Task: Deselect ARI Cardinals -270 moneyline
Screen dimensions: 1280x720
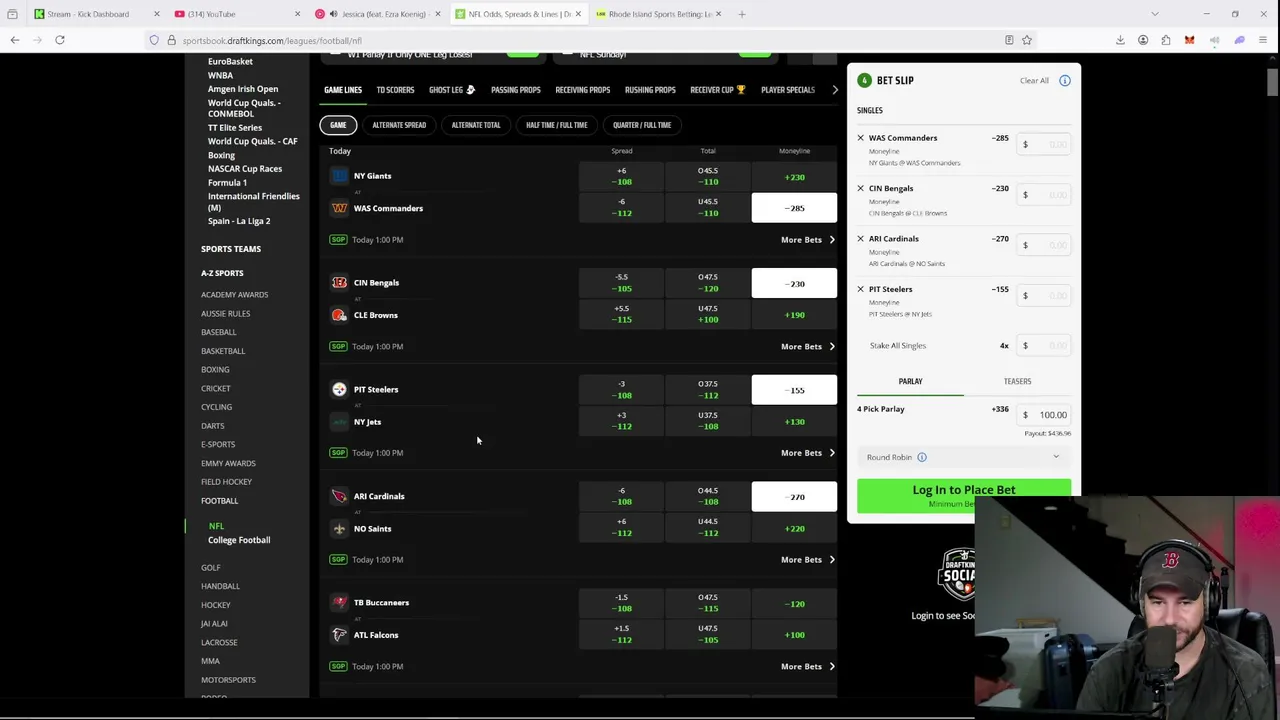Action: (794, 497)
